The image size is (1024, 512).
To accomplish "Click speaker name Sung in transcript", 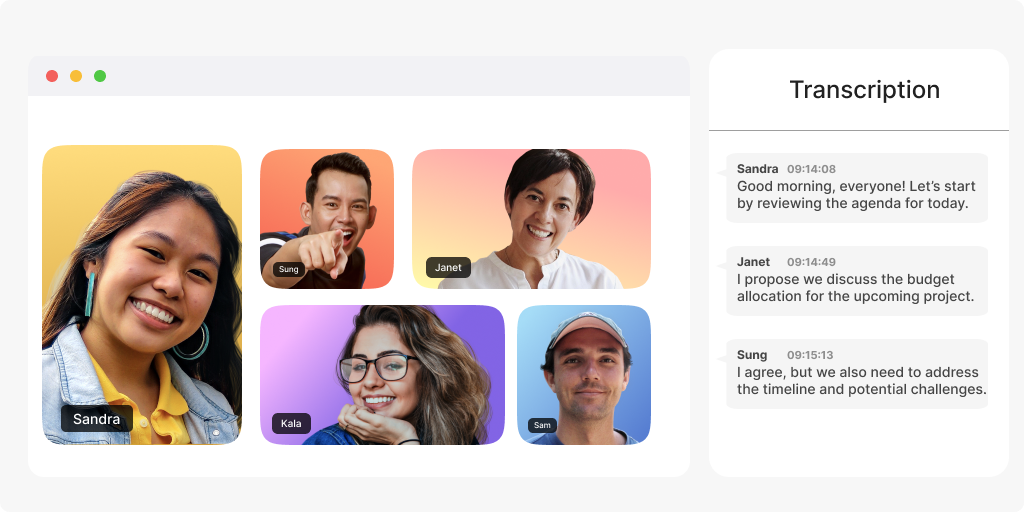I will 752,355.
